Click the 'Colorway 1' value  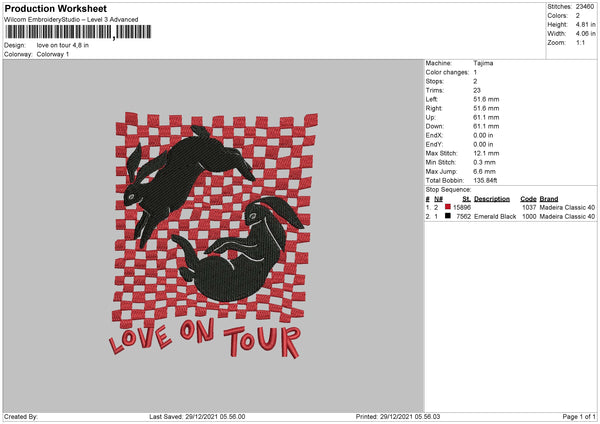coord(53,54)
